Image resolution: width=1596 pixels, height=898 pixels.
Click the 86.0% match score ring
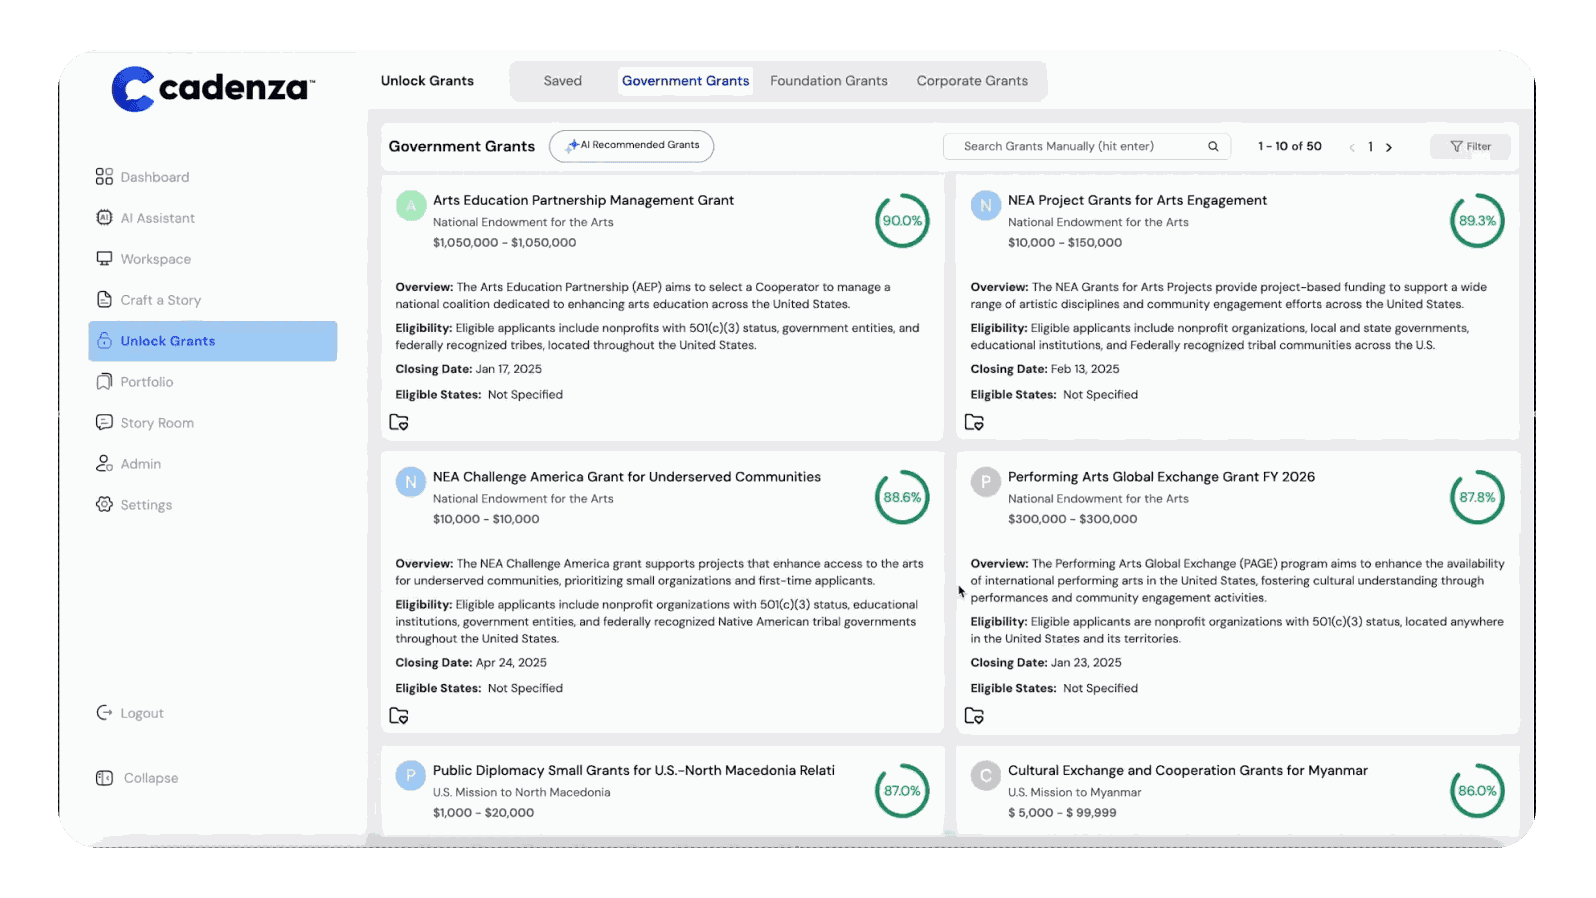coord(1477,791)
